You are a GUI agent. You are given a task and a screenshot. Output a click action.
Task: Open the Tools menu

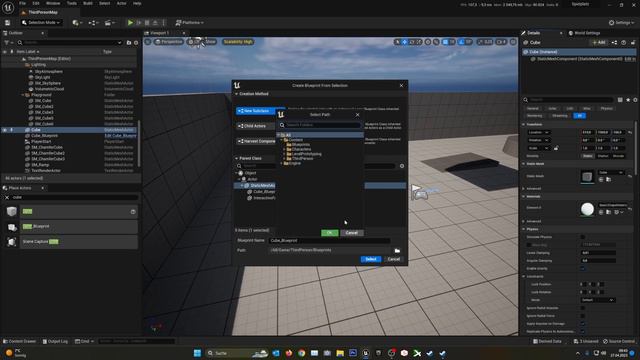(x=72, y=3)
